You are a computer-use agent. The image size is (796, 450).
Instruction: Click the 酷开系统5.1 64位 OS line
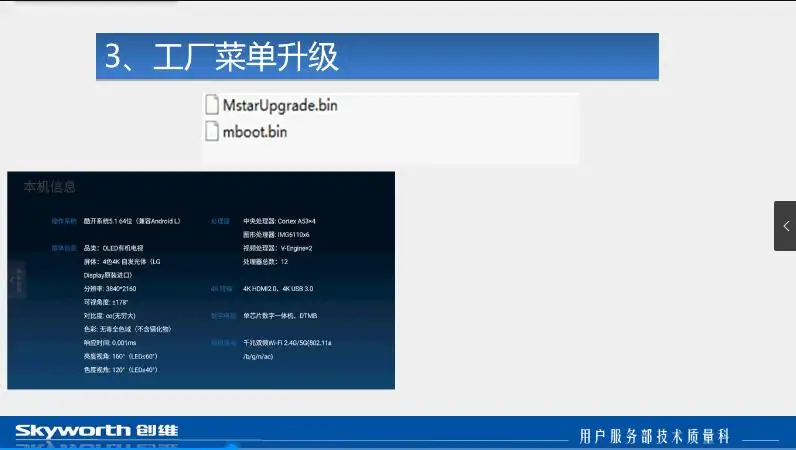[x=132, y=221]
